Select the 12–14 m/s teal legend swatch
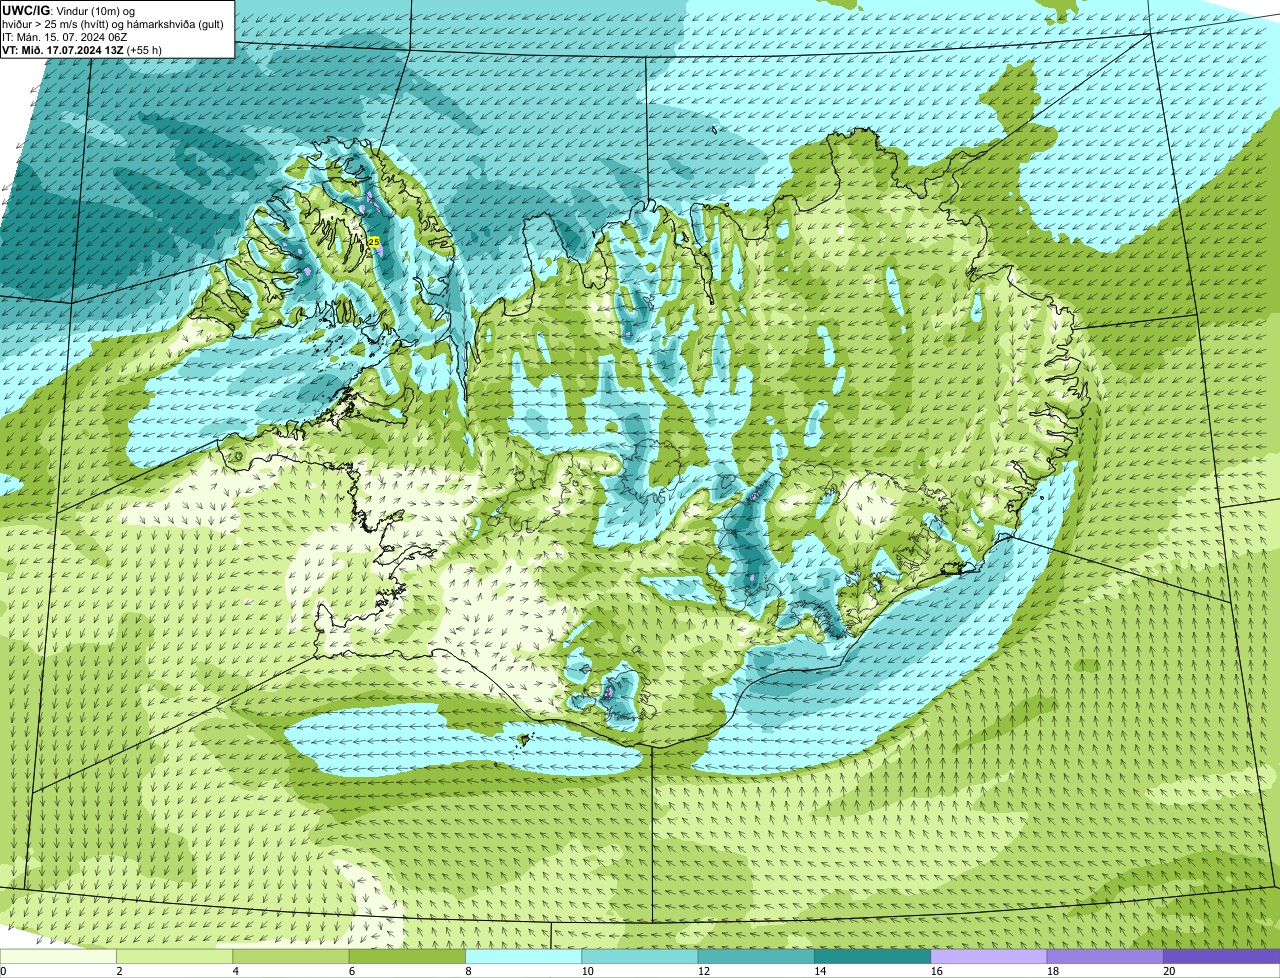This screenshot has height=978, width=1280. coord(756,956)
